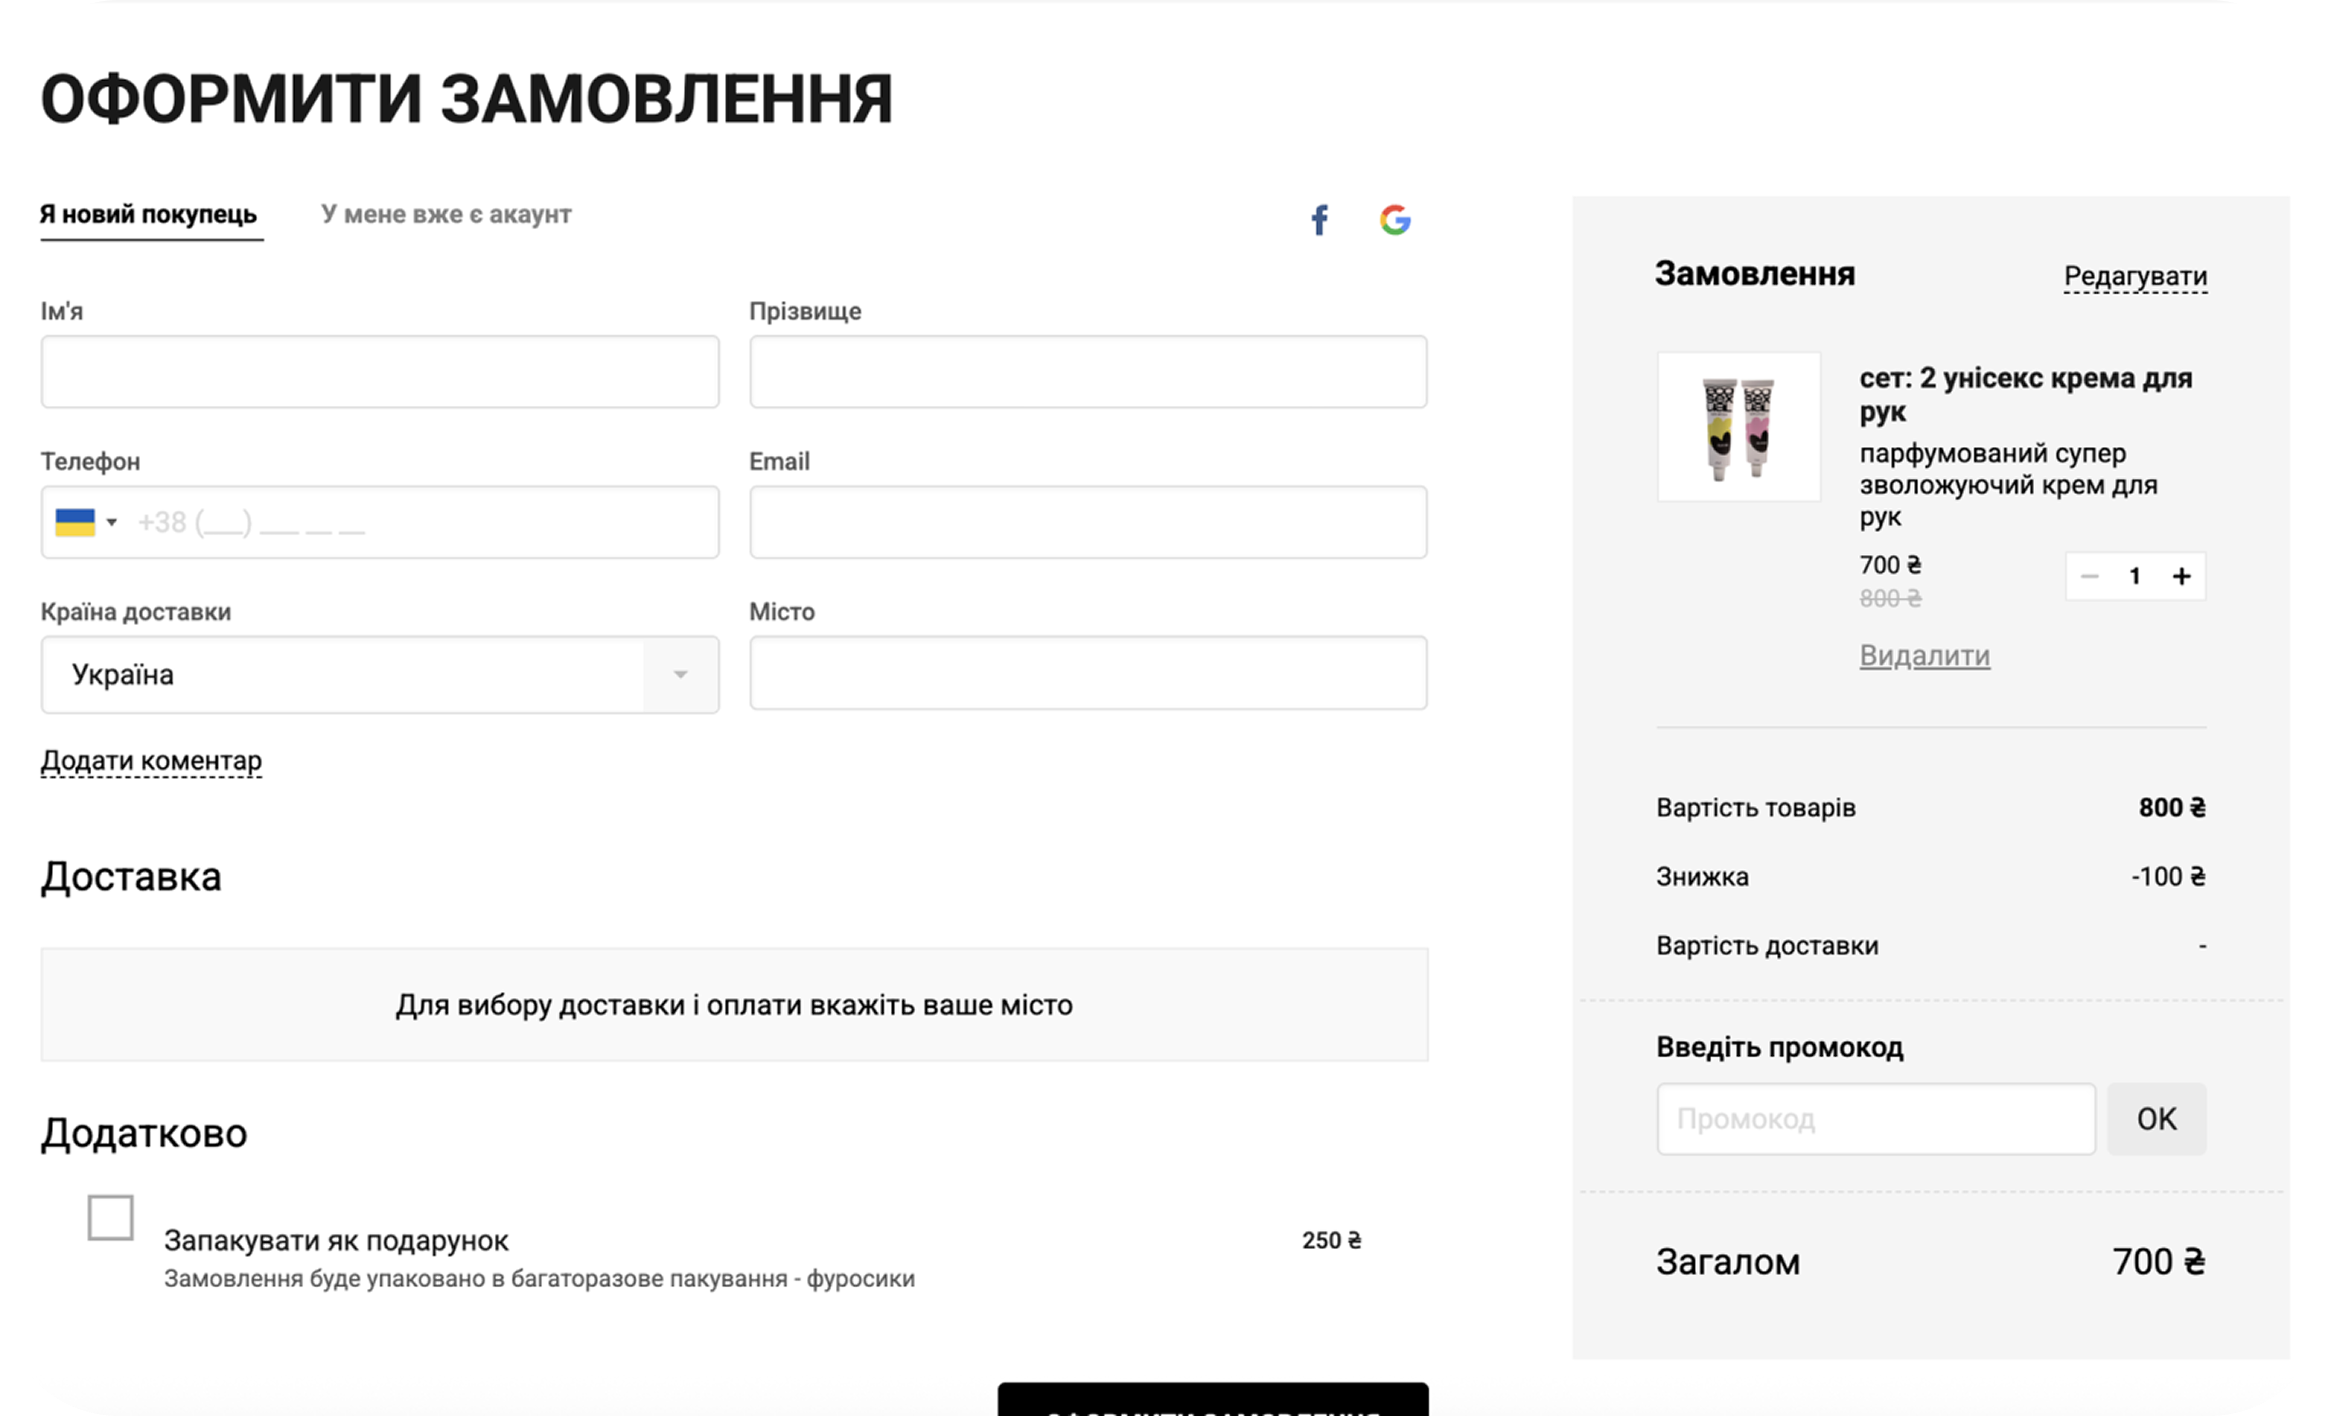This screenshot has width=2328, height=1416.
Task: Open the Додати коментар link
Action: [x=151, y=761]
